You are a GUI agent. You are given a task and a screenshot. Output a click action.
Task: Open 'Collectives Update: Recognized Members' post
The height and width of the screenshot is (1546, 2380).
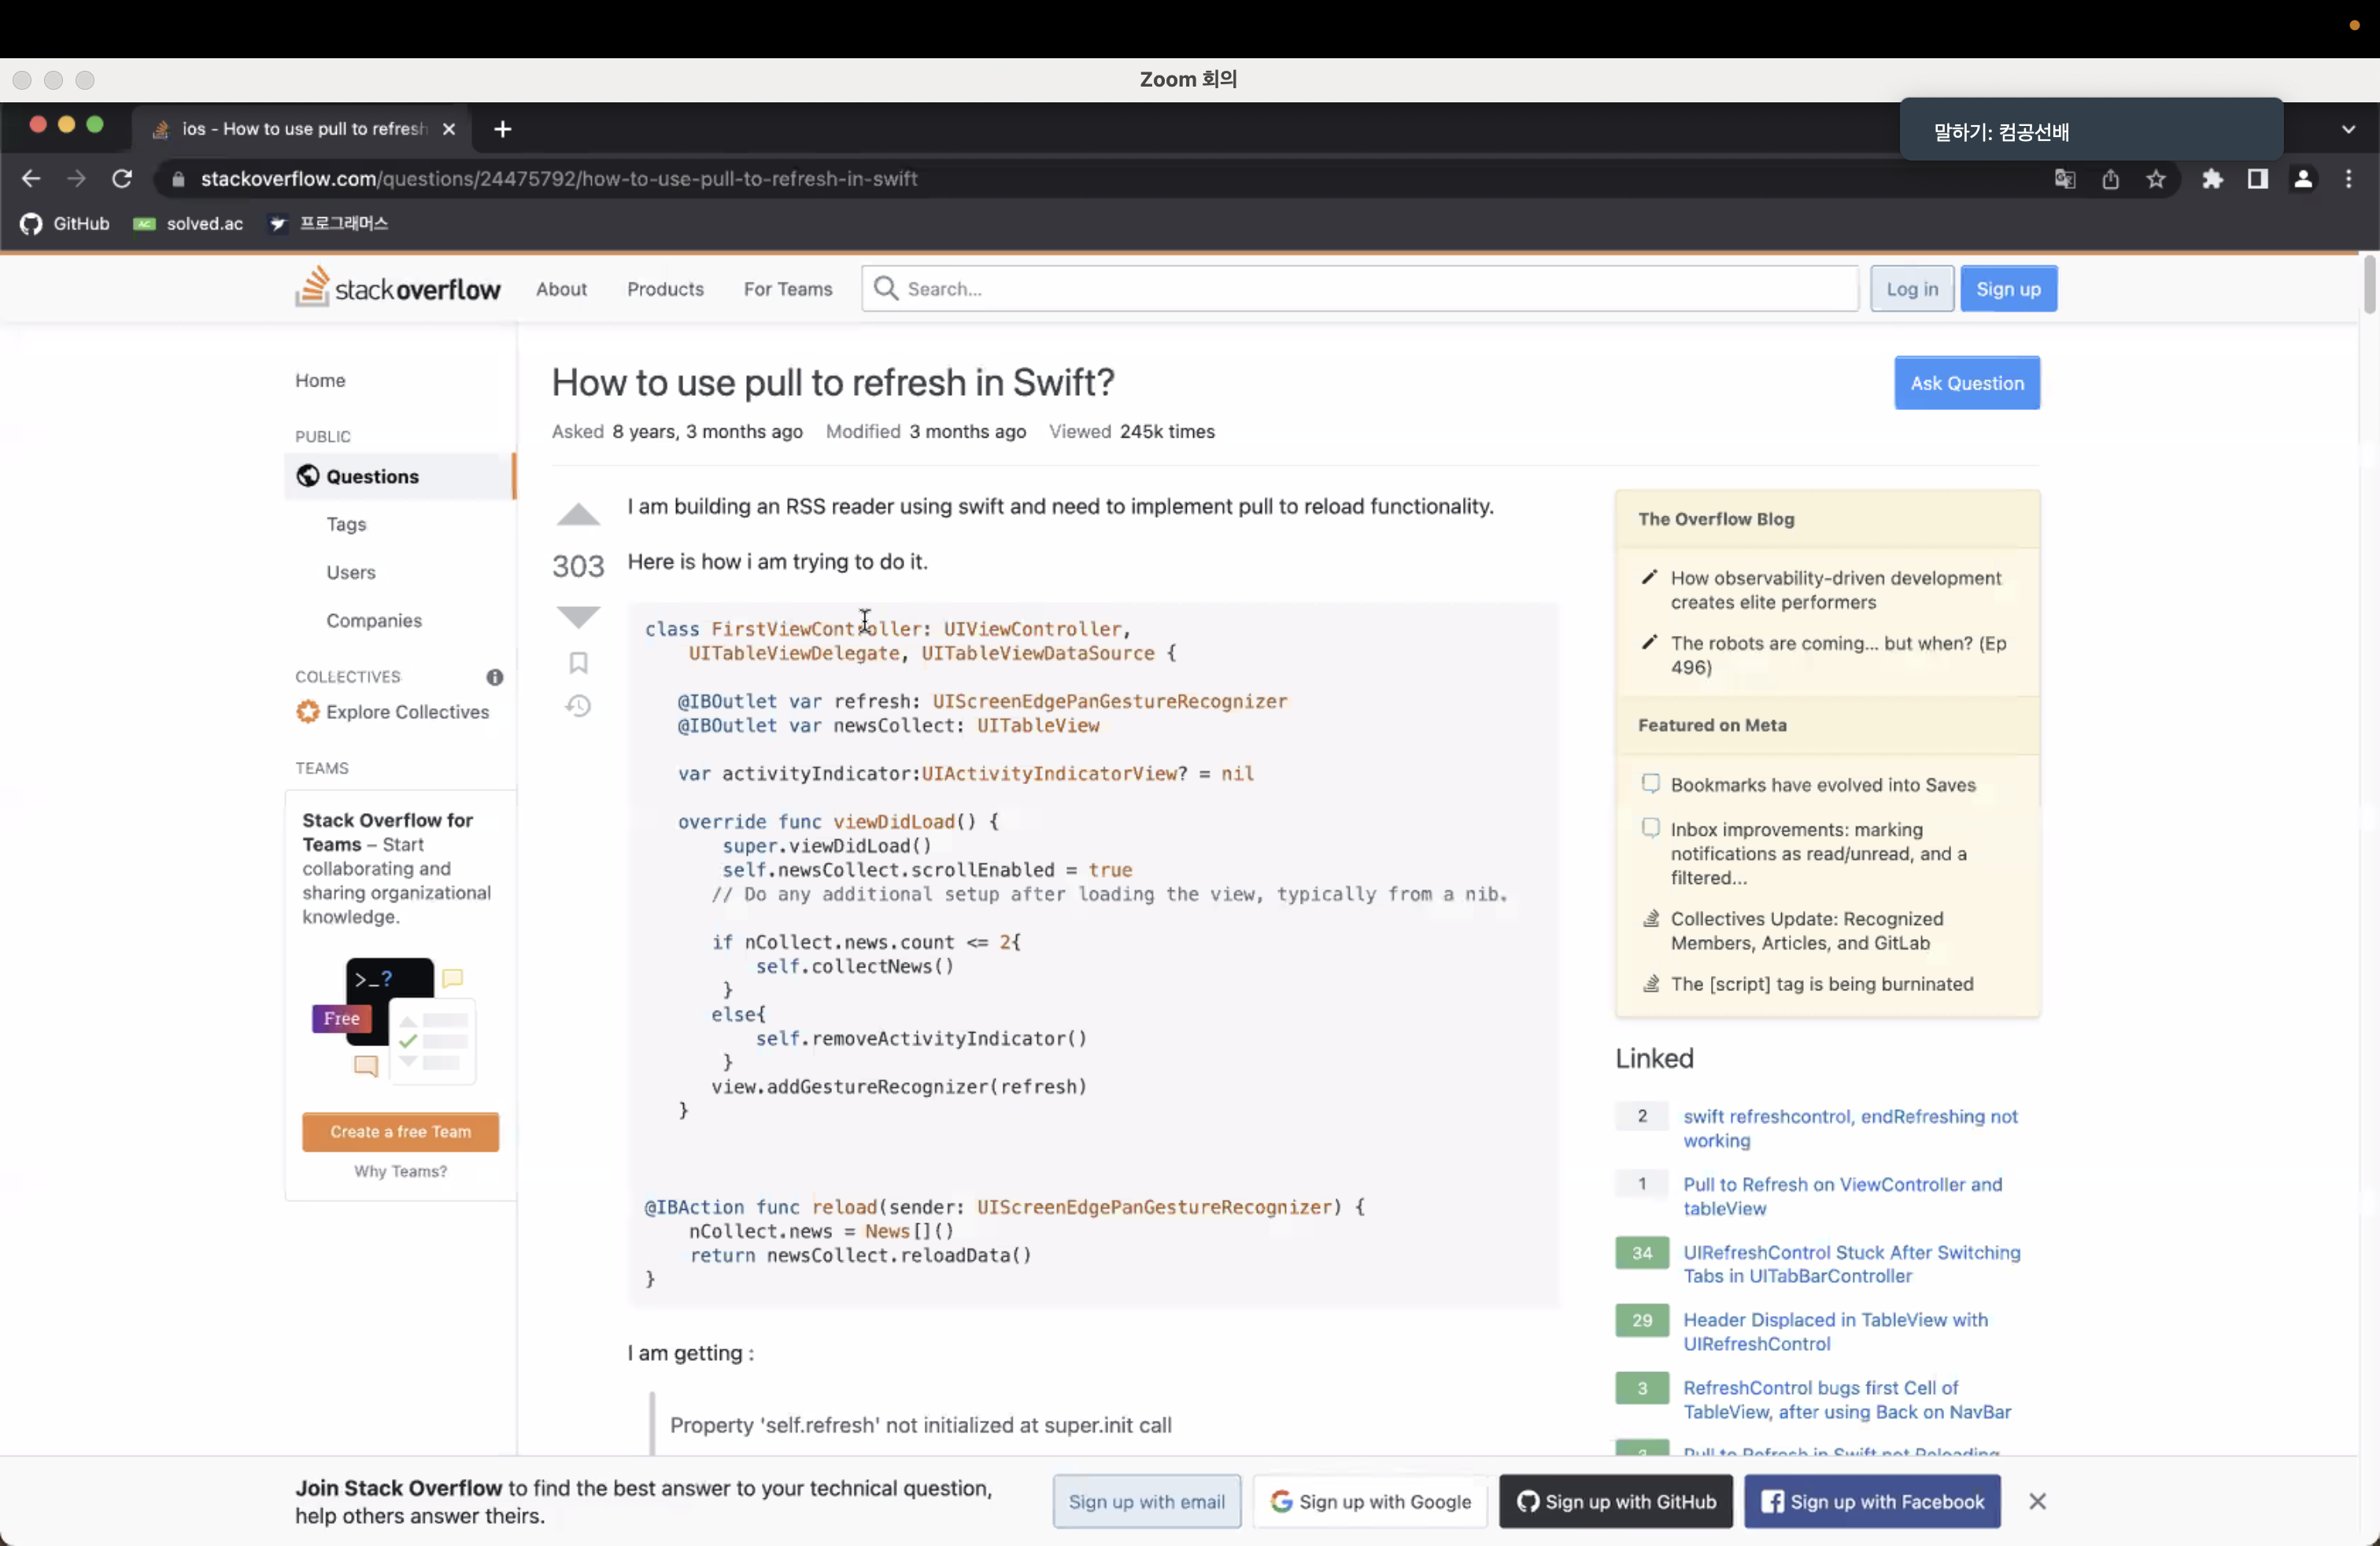coord(1806,930)
